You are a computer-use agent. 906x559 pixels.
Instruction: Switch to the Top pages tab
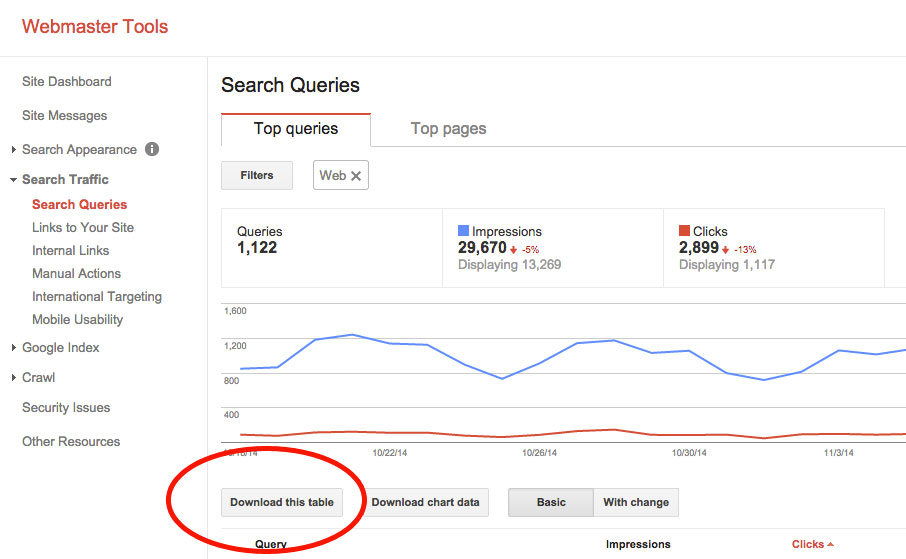pos(448,129)
